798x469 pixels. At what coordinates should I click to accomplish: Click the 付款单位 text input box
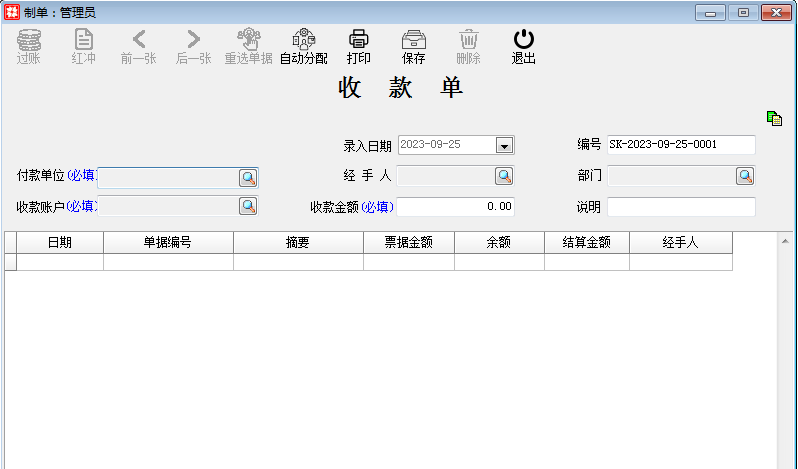pos(167,178)
